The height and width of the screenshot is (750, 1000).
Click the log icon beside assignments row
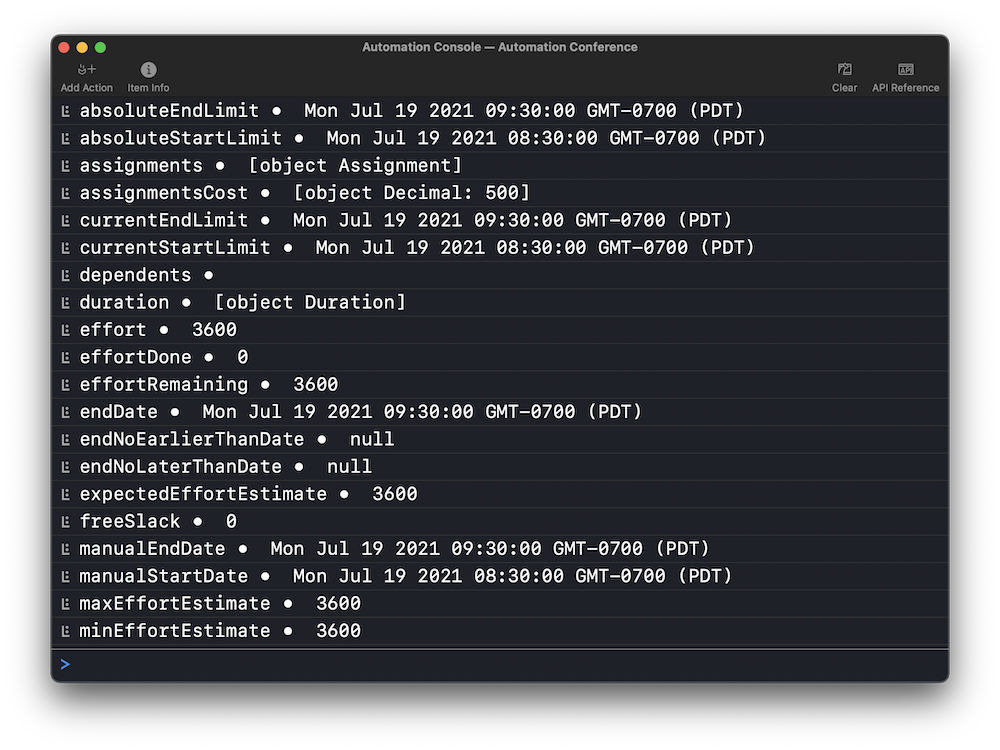tap(66, 166)
